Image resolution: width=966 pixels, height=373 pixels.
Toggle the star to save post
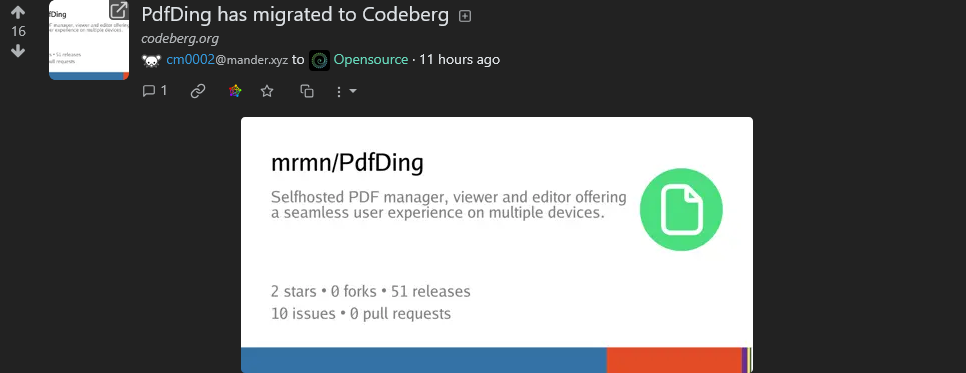point(267,91)
